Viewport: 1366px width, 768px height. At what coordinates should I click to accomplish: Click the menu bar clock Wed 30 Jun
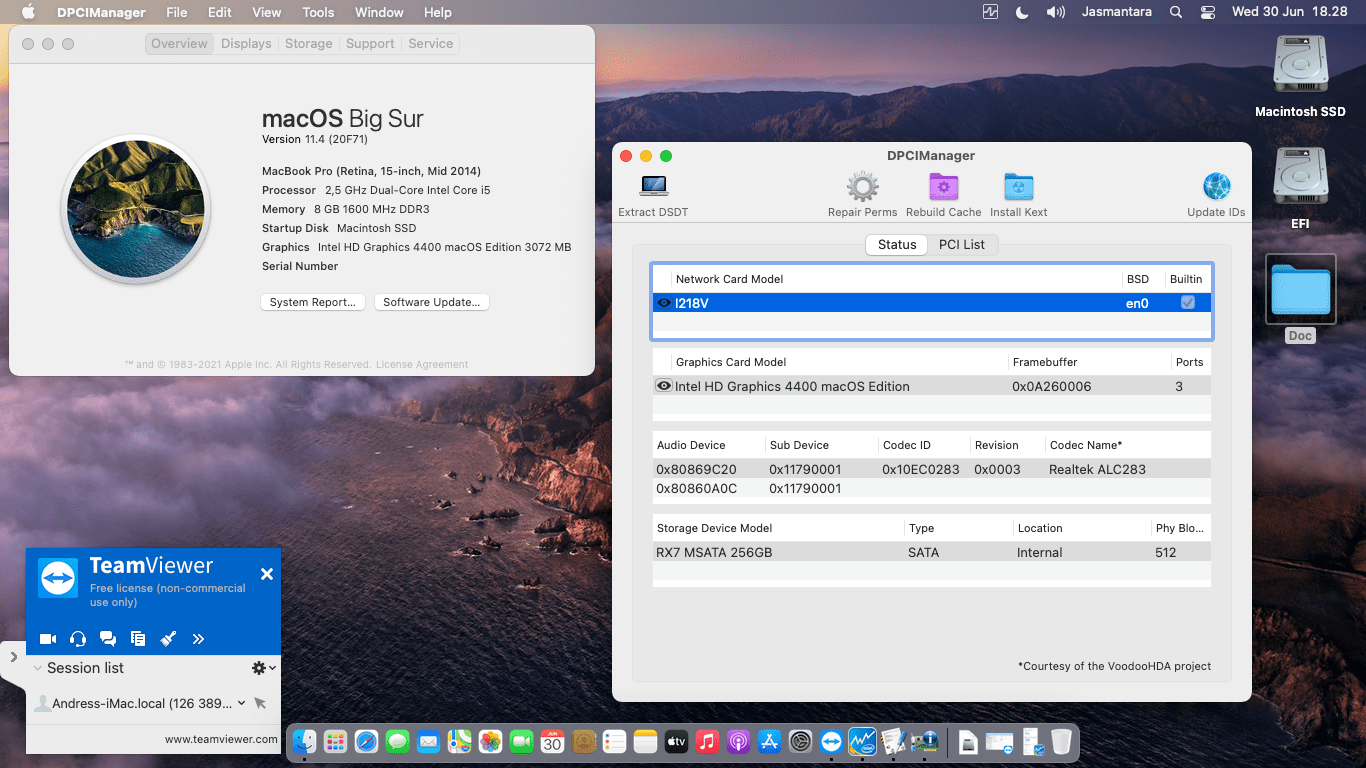coord(1289,12)
